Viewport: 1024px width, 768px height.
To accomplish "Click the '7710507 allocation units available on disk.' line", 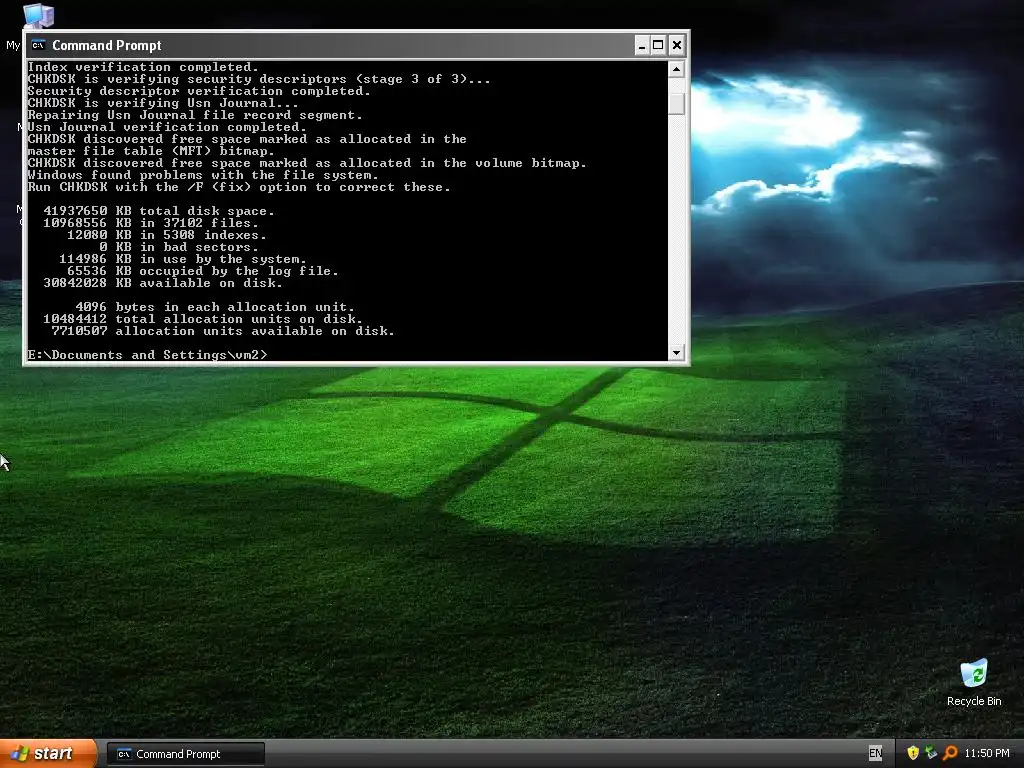I will pos(223,330).
